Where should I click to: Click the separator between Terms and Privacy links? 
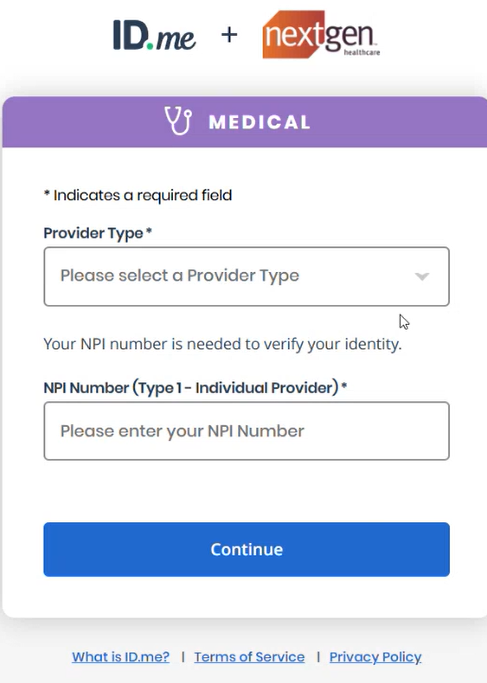[x=318, y=657]
